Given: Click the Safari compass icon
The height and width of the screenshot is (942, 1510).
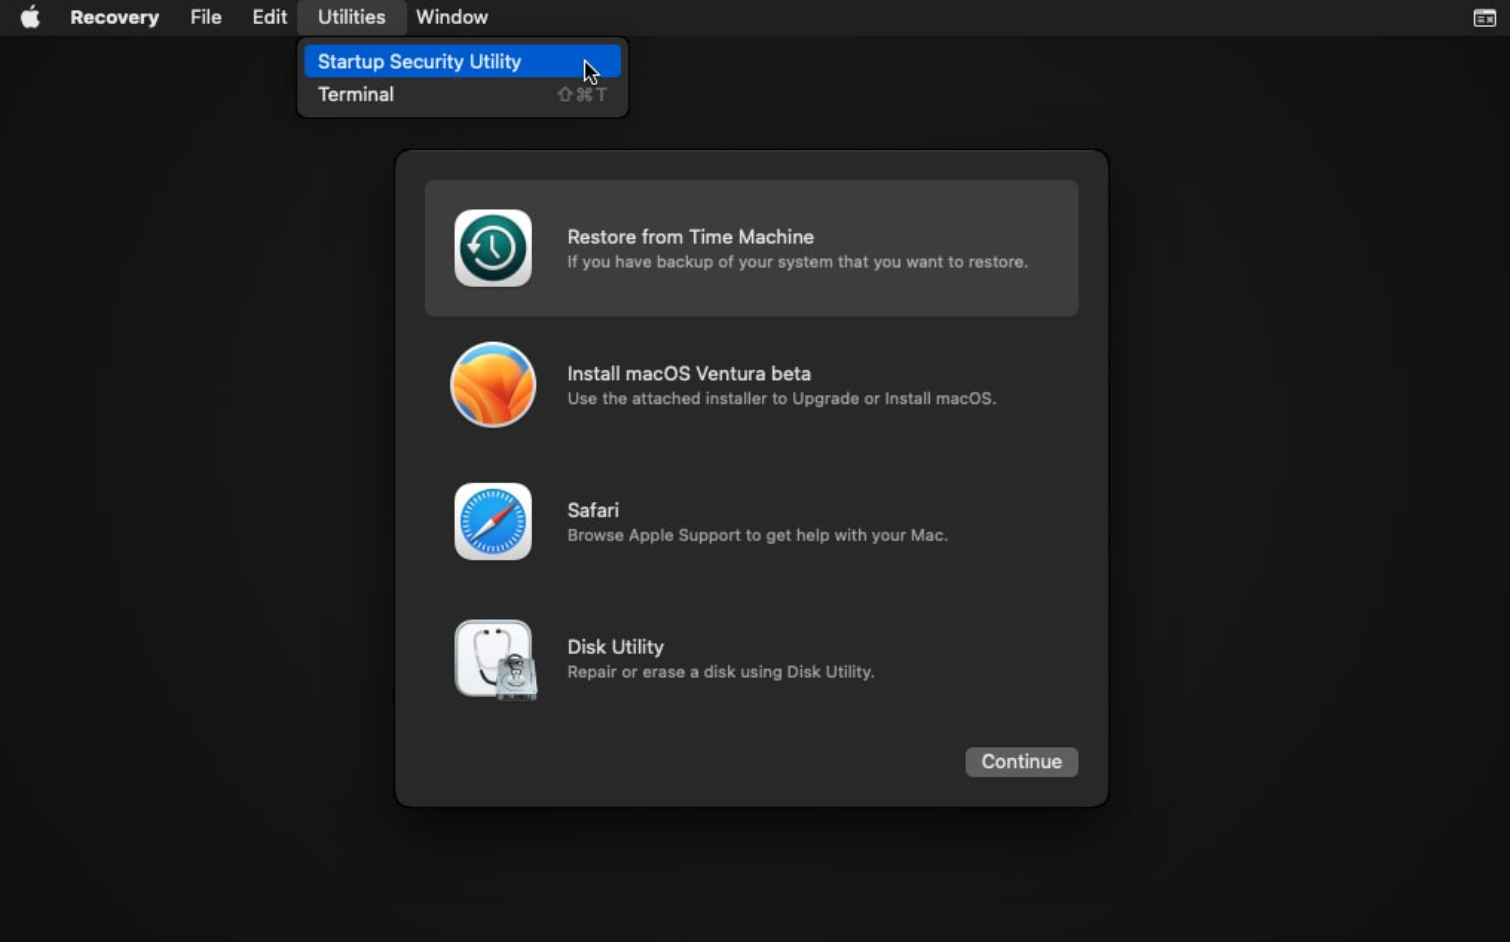Looking at the screenshot, I should tap(493, 521).
